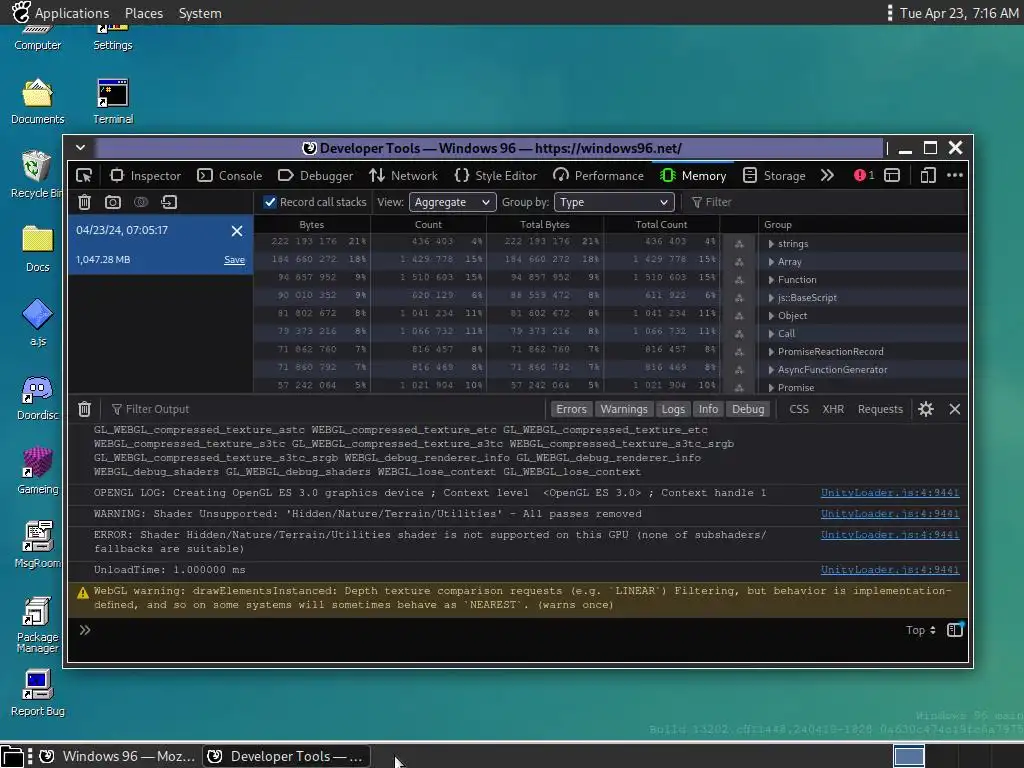Open UnityLoader.js link beside UnloadTime message

[889, 570]
